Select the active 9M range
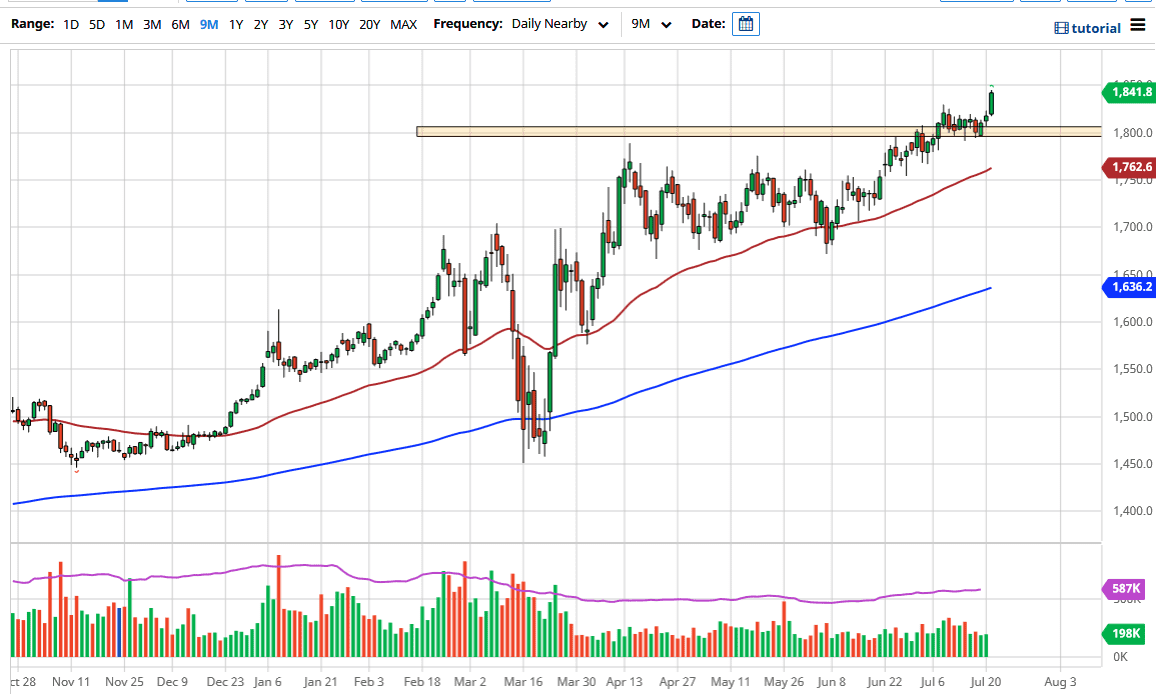1156x699 pixels. (x=209, y=24)
